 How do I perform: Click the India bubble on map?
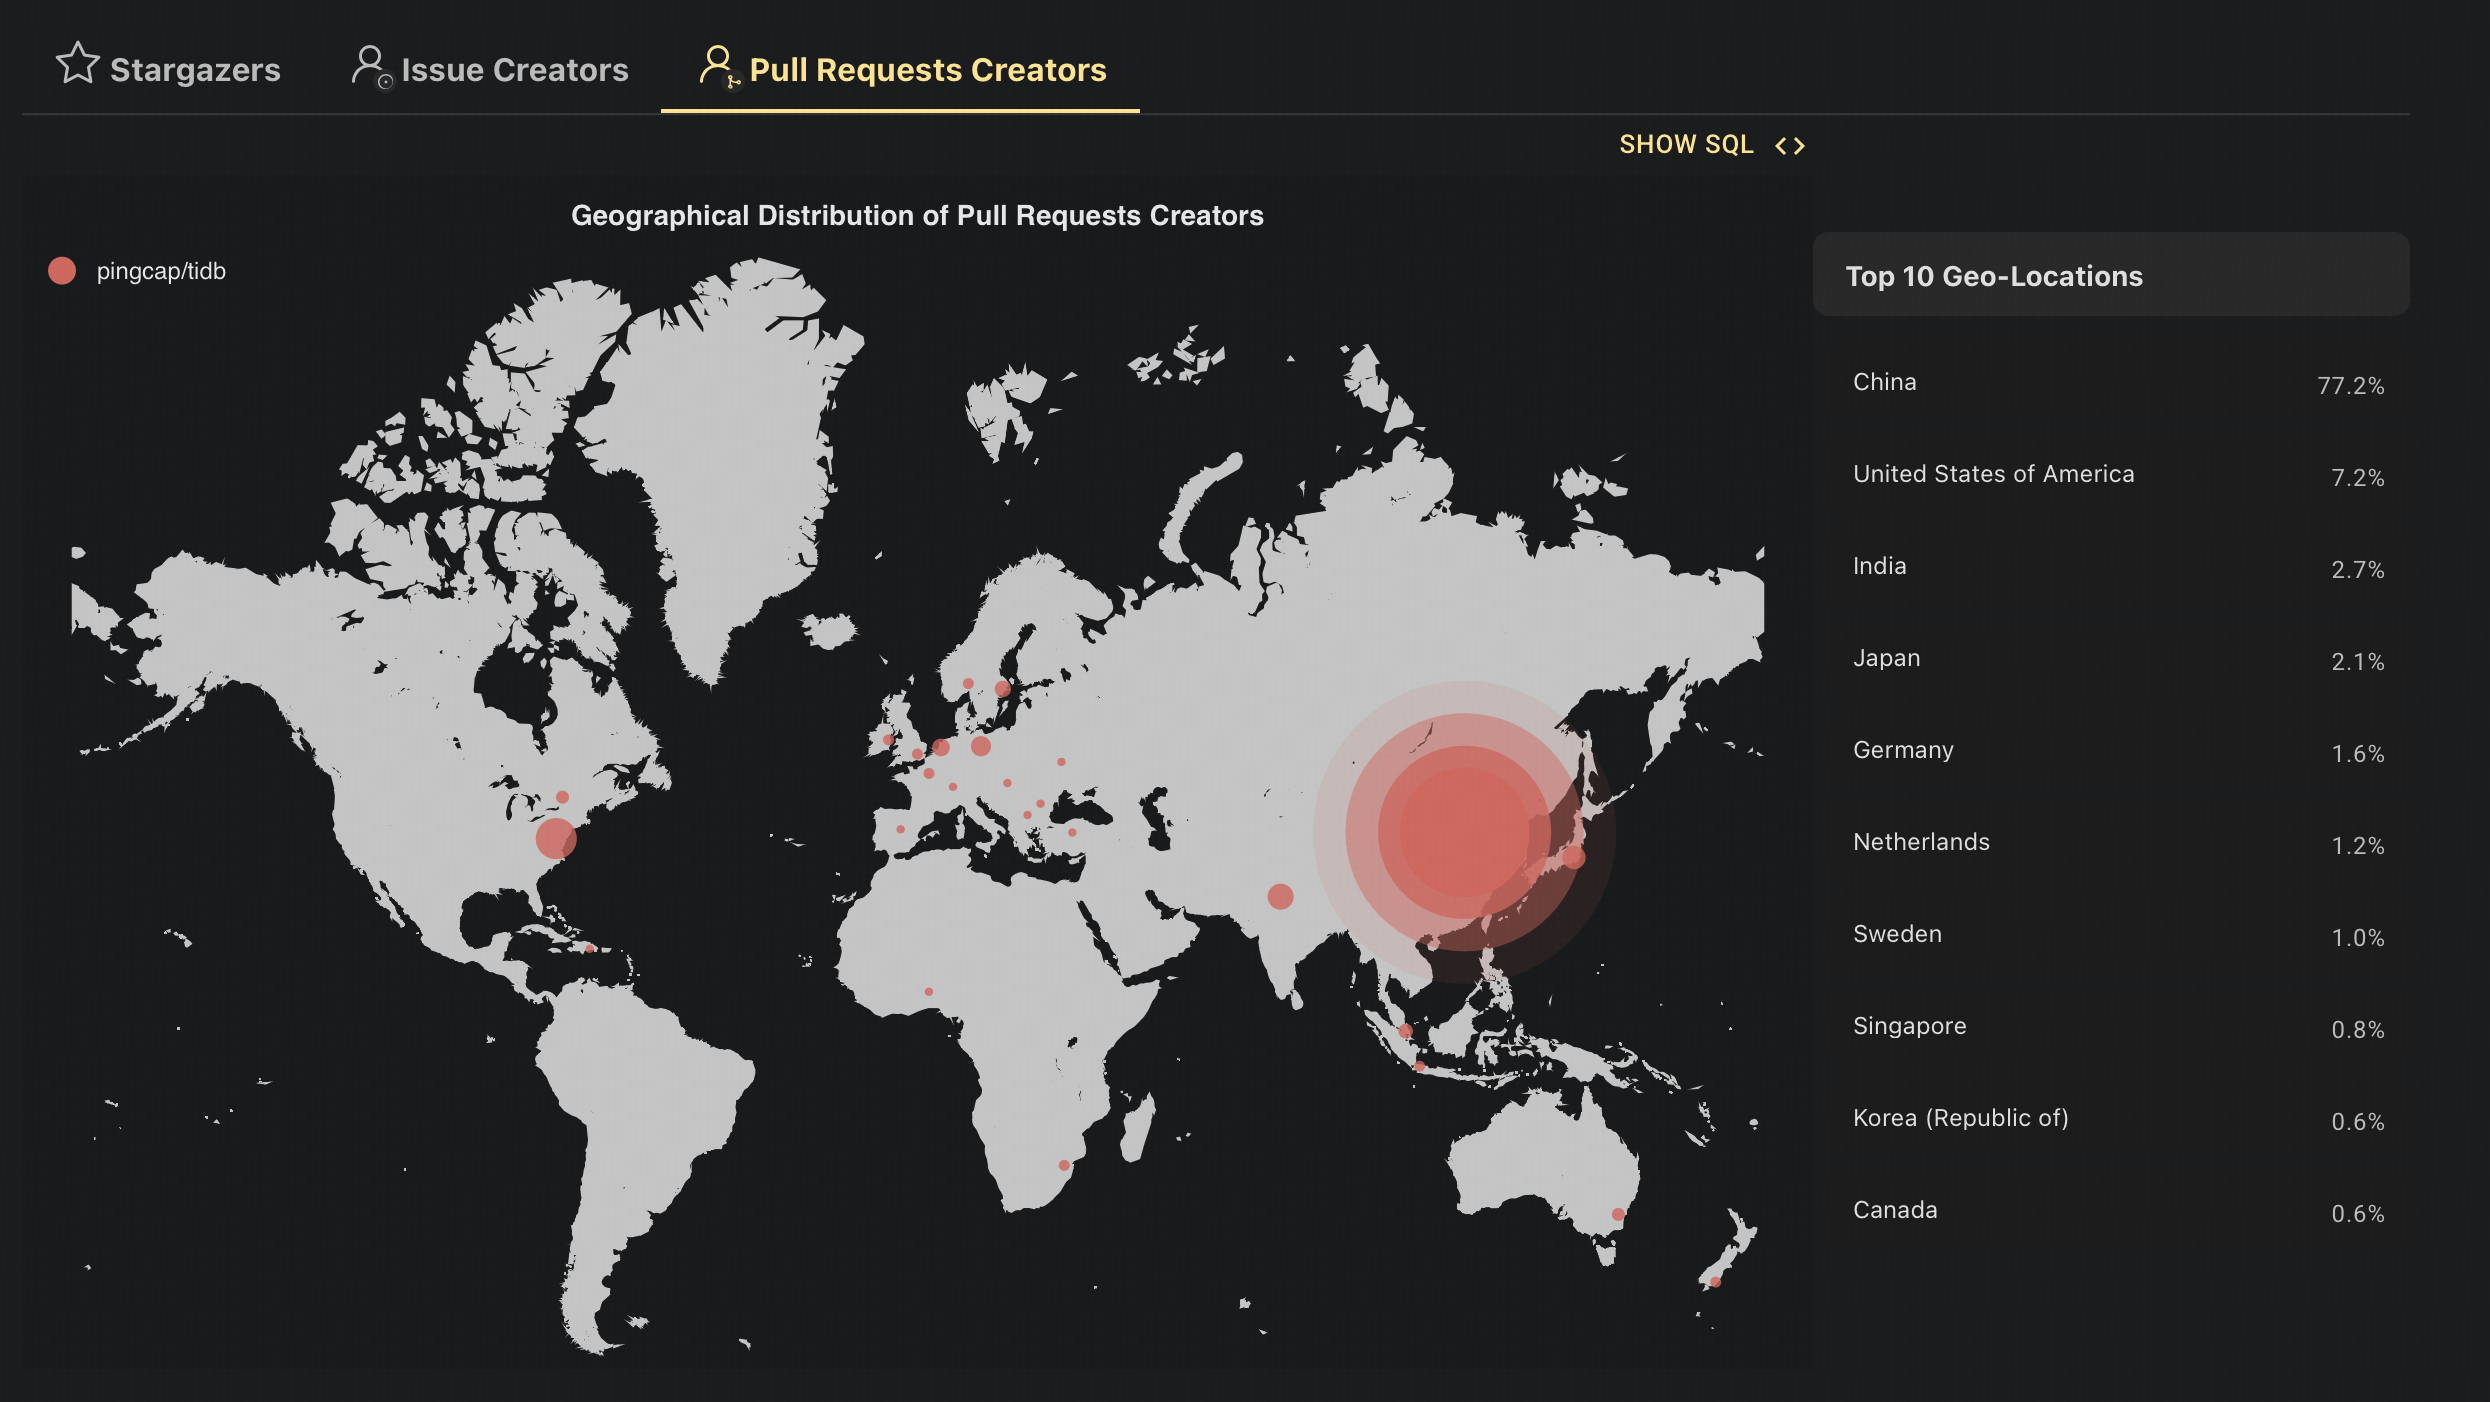[1280, 896]
